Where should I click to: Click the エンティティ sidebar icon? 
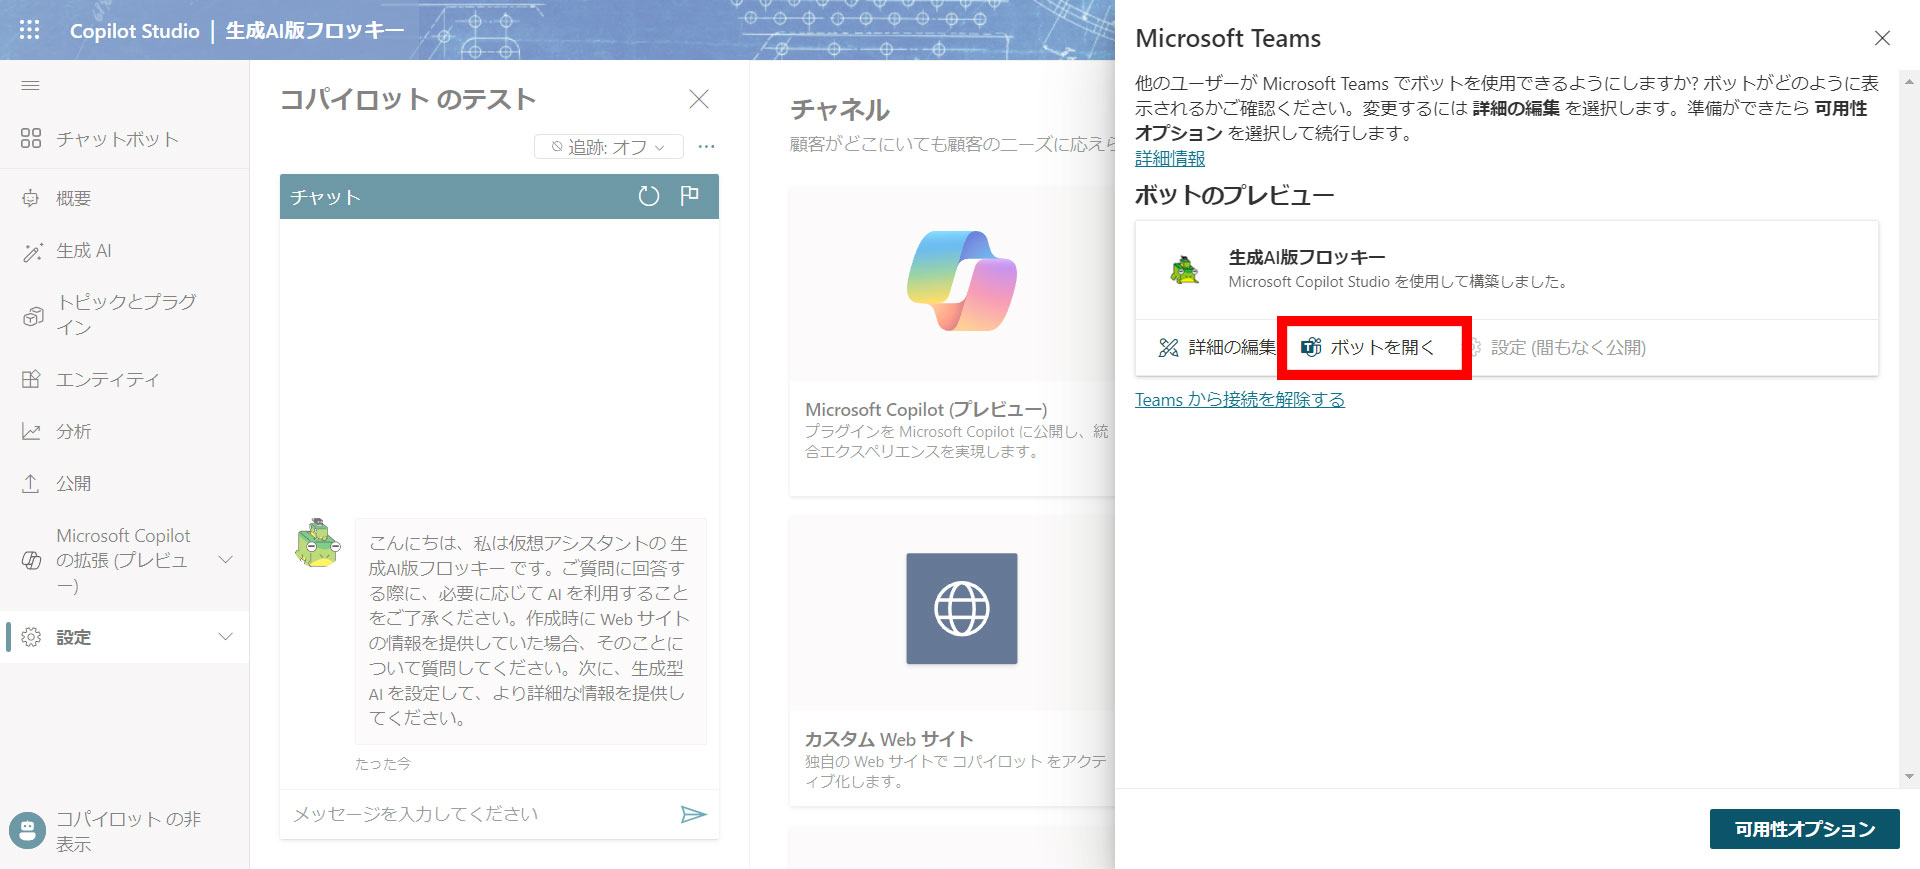tap(31, 379)
